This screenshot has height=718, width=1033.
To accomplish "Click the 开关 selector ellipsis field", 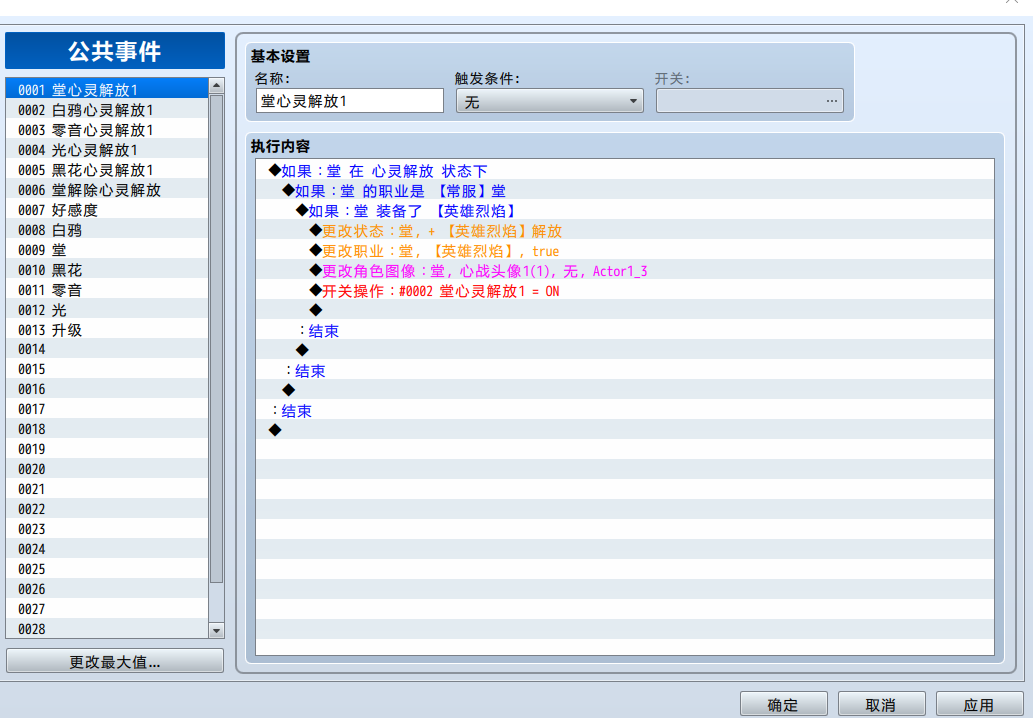I will coord(750,101).
